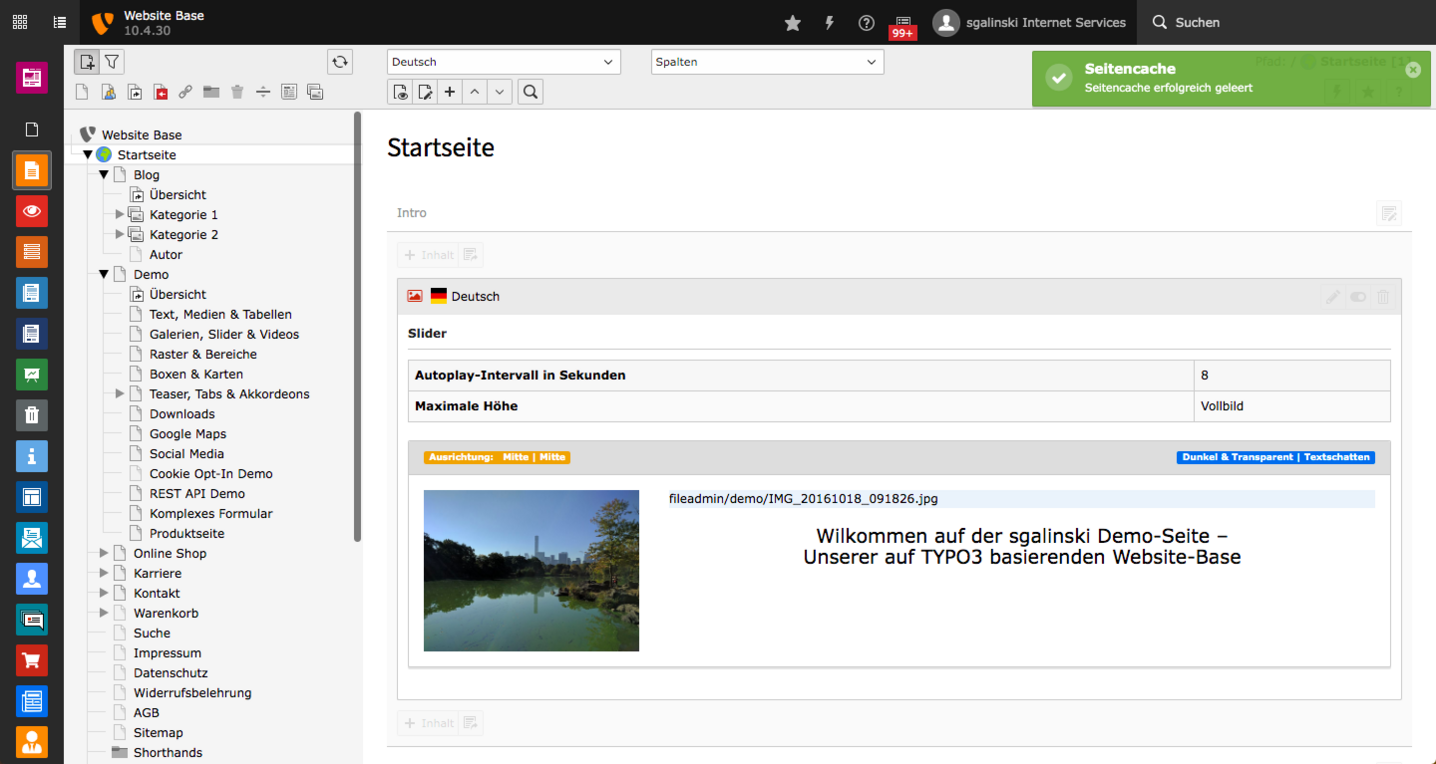Screen dimensions: 1436x764
Task: Open bookmarks via the star icon in top bar
Action: [792, 22]
